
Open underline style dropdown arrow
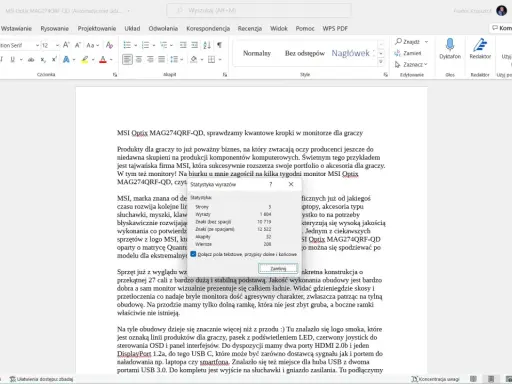21,60
